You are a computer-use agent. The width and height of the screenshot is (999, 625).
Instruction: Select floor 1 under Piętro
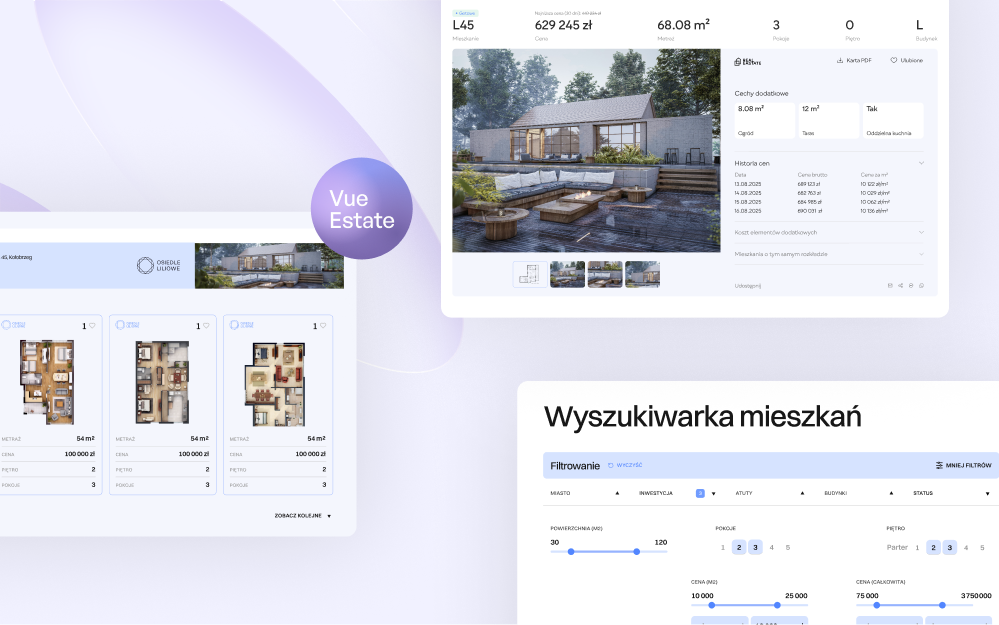[x=917, y=547]
